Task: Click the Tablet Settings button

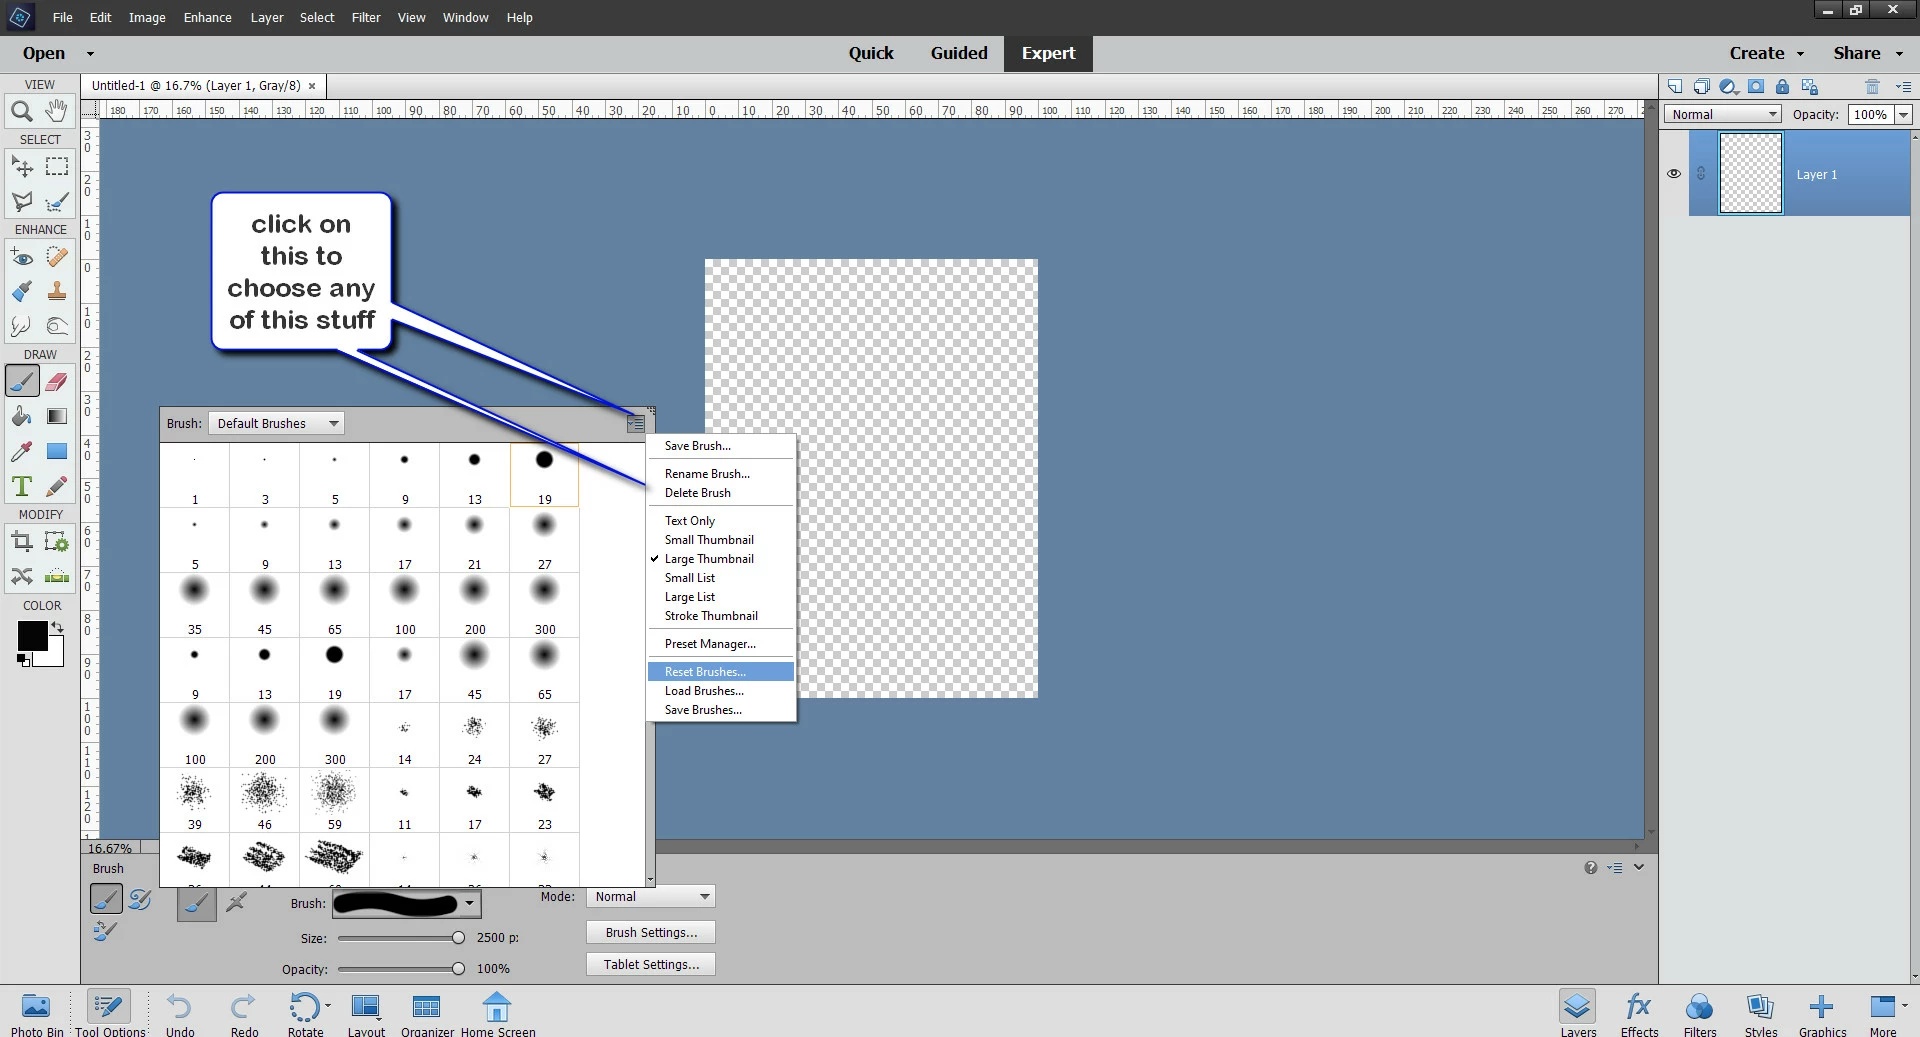Action: click(x=651, y=964)
